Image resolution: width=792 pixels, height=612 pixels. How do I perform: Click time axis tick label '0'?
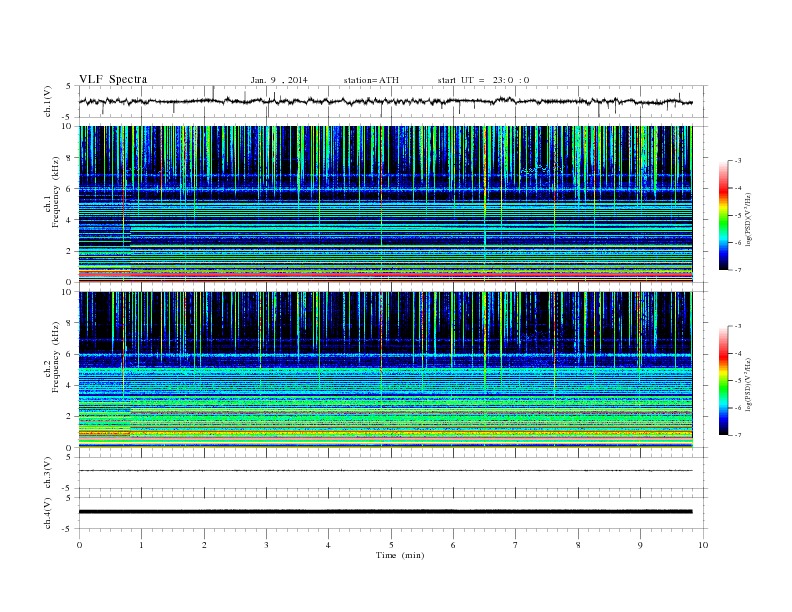point(79,545)
